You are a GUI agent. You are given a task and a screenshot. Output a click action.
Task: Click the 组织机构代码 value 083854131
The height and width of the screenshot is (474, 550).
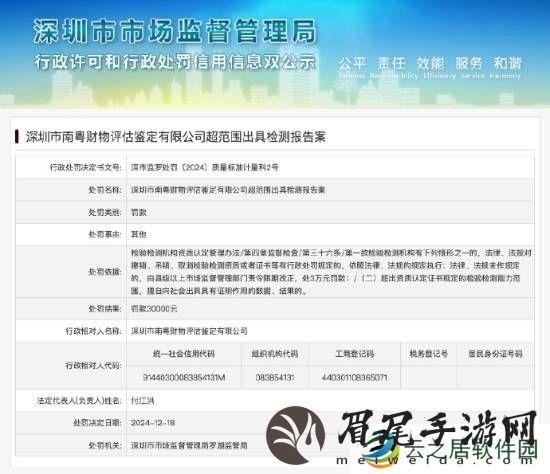pyautogui.click(x=275, y=378)
